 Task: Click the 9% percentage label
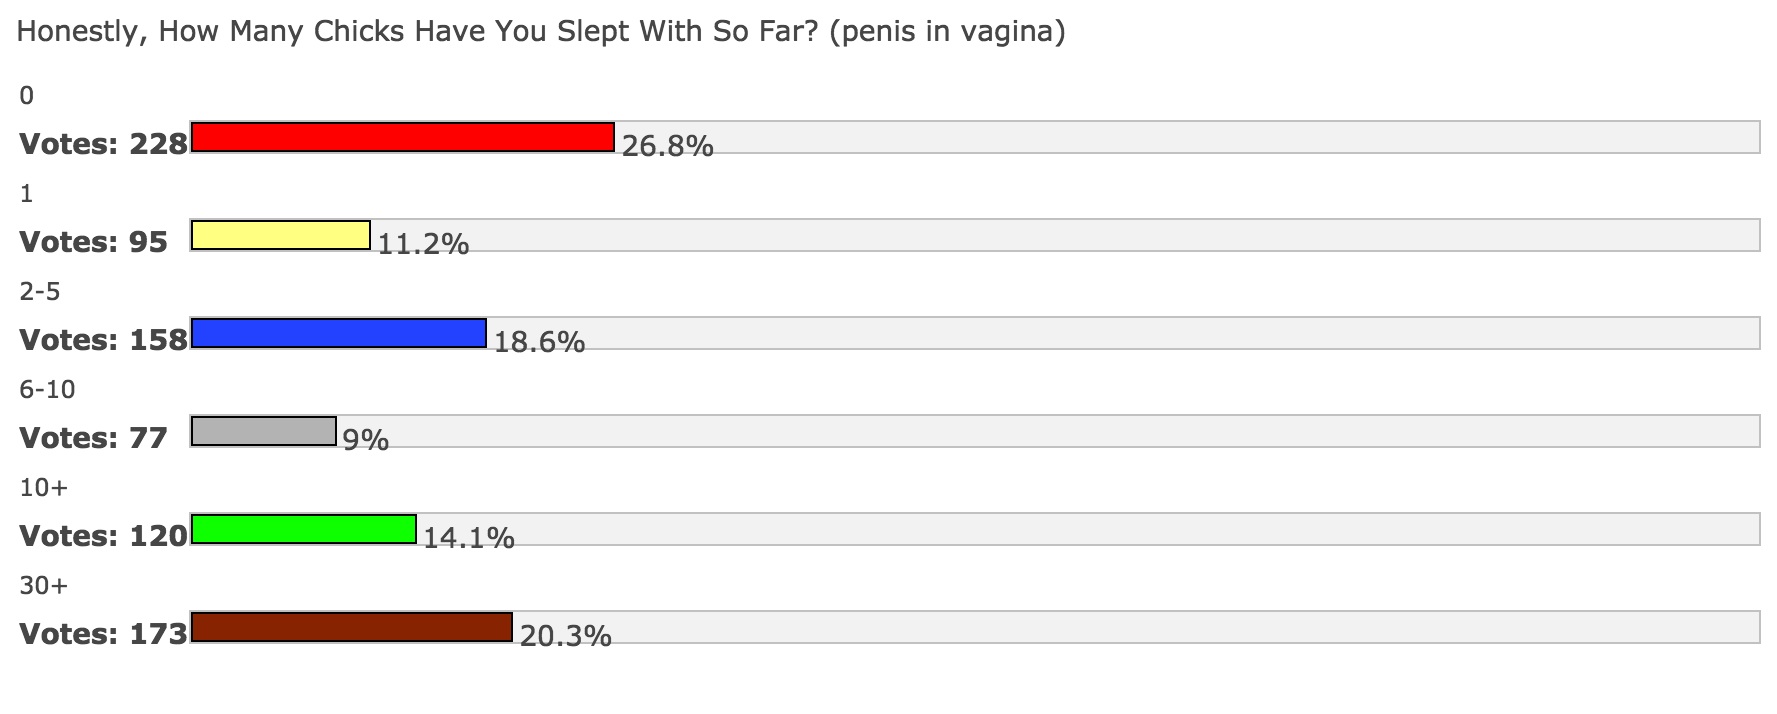[366, 440]
